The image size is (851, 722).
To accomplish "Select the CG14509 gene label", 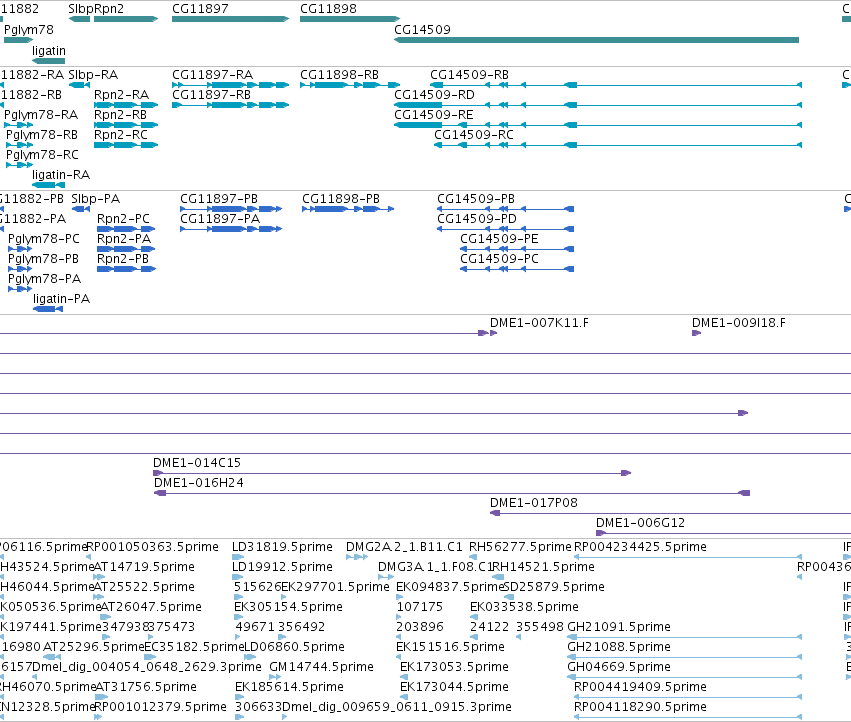I will coord(422,29).
